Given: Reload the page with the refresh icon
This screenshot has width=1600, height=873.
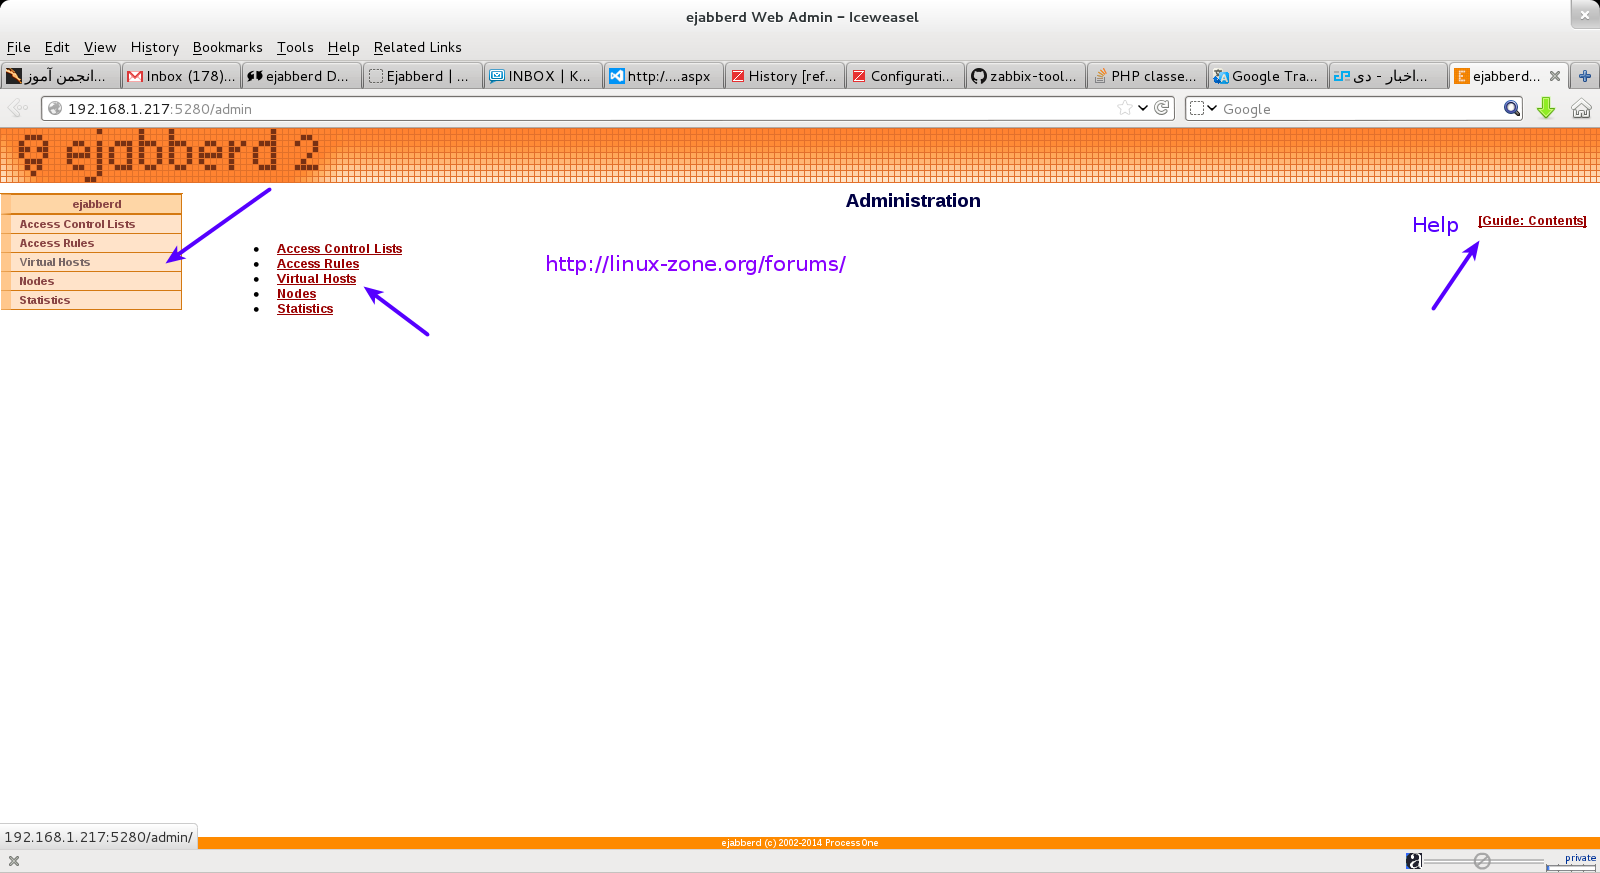Looking at the screenshot, I should click(x=1162, y=108).
